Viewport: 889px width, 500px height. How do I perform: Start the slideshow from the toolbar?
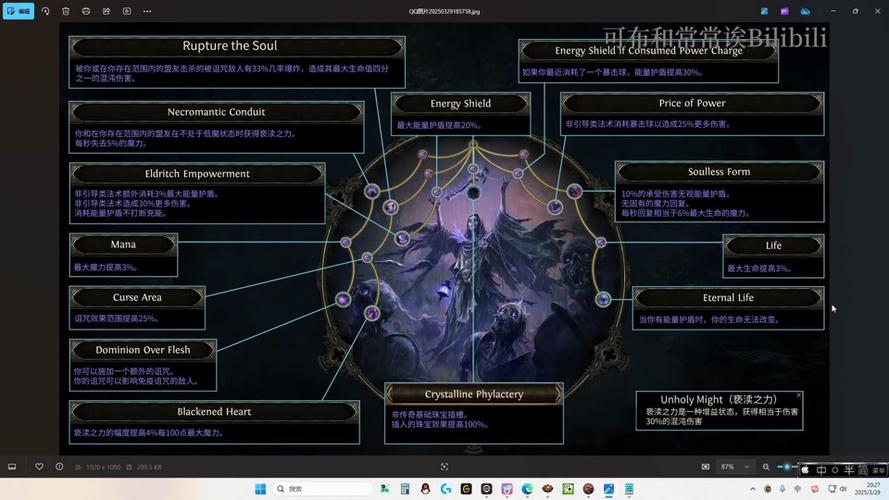(127, 11)
